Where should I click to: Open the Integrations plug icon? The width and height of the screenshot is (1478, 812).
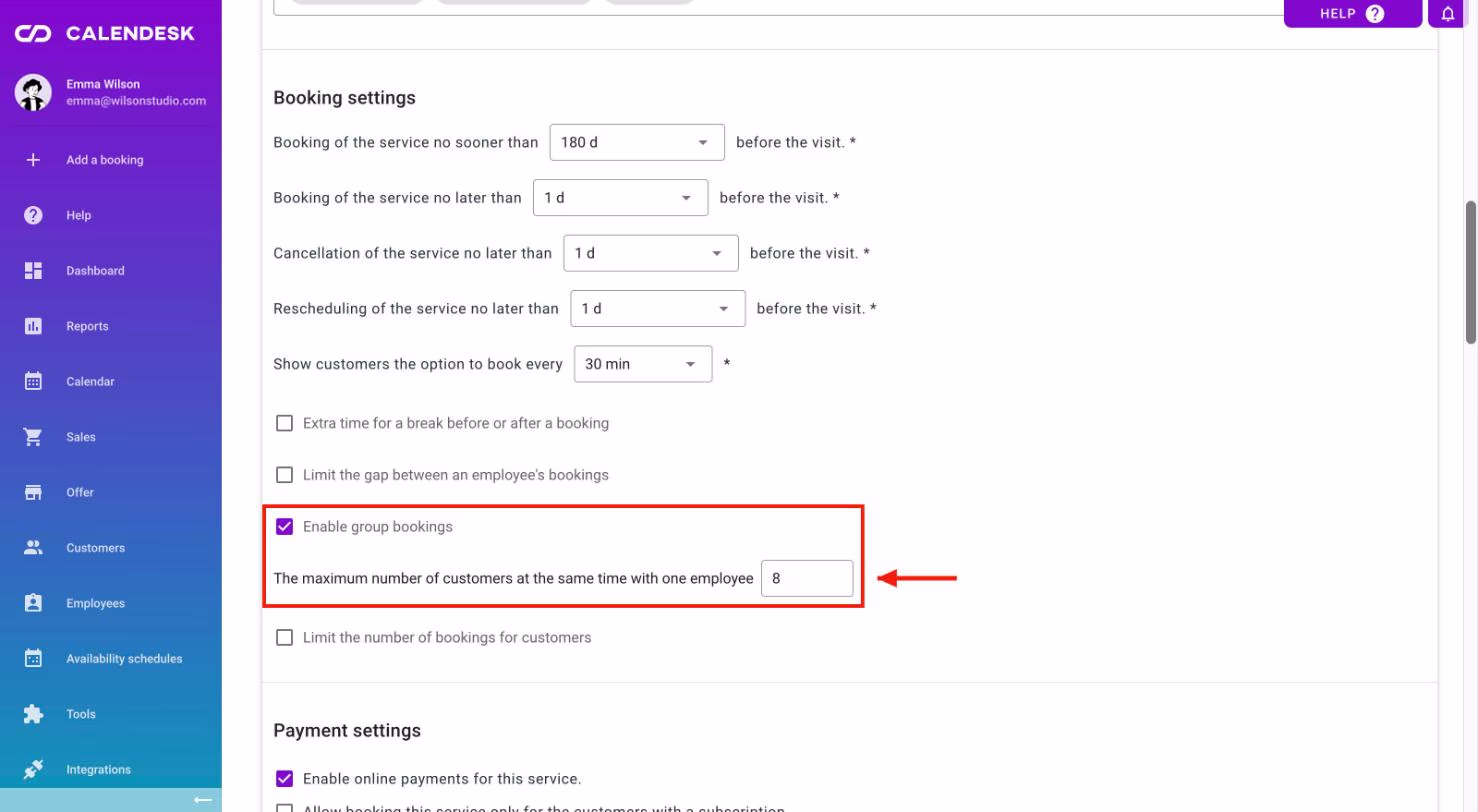pyautogui.click(x=33, y=769)
